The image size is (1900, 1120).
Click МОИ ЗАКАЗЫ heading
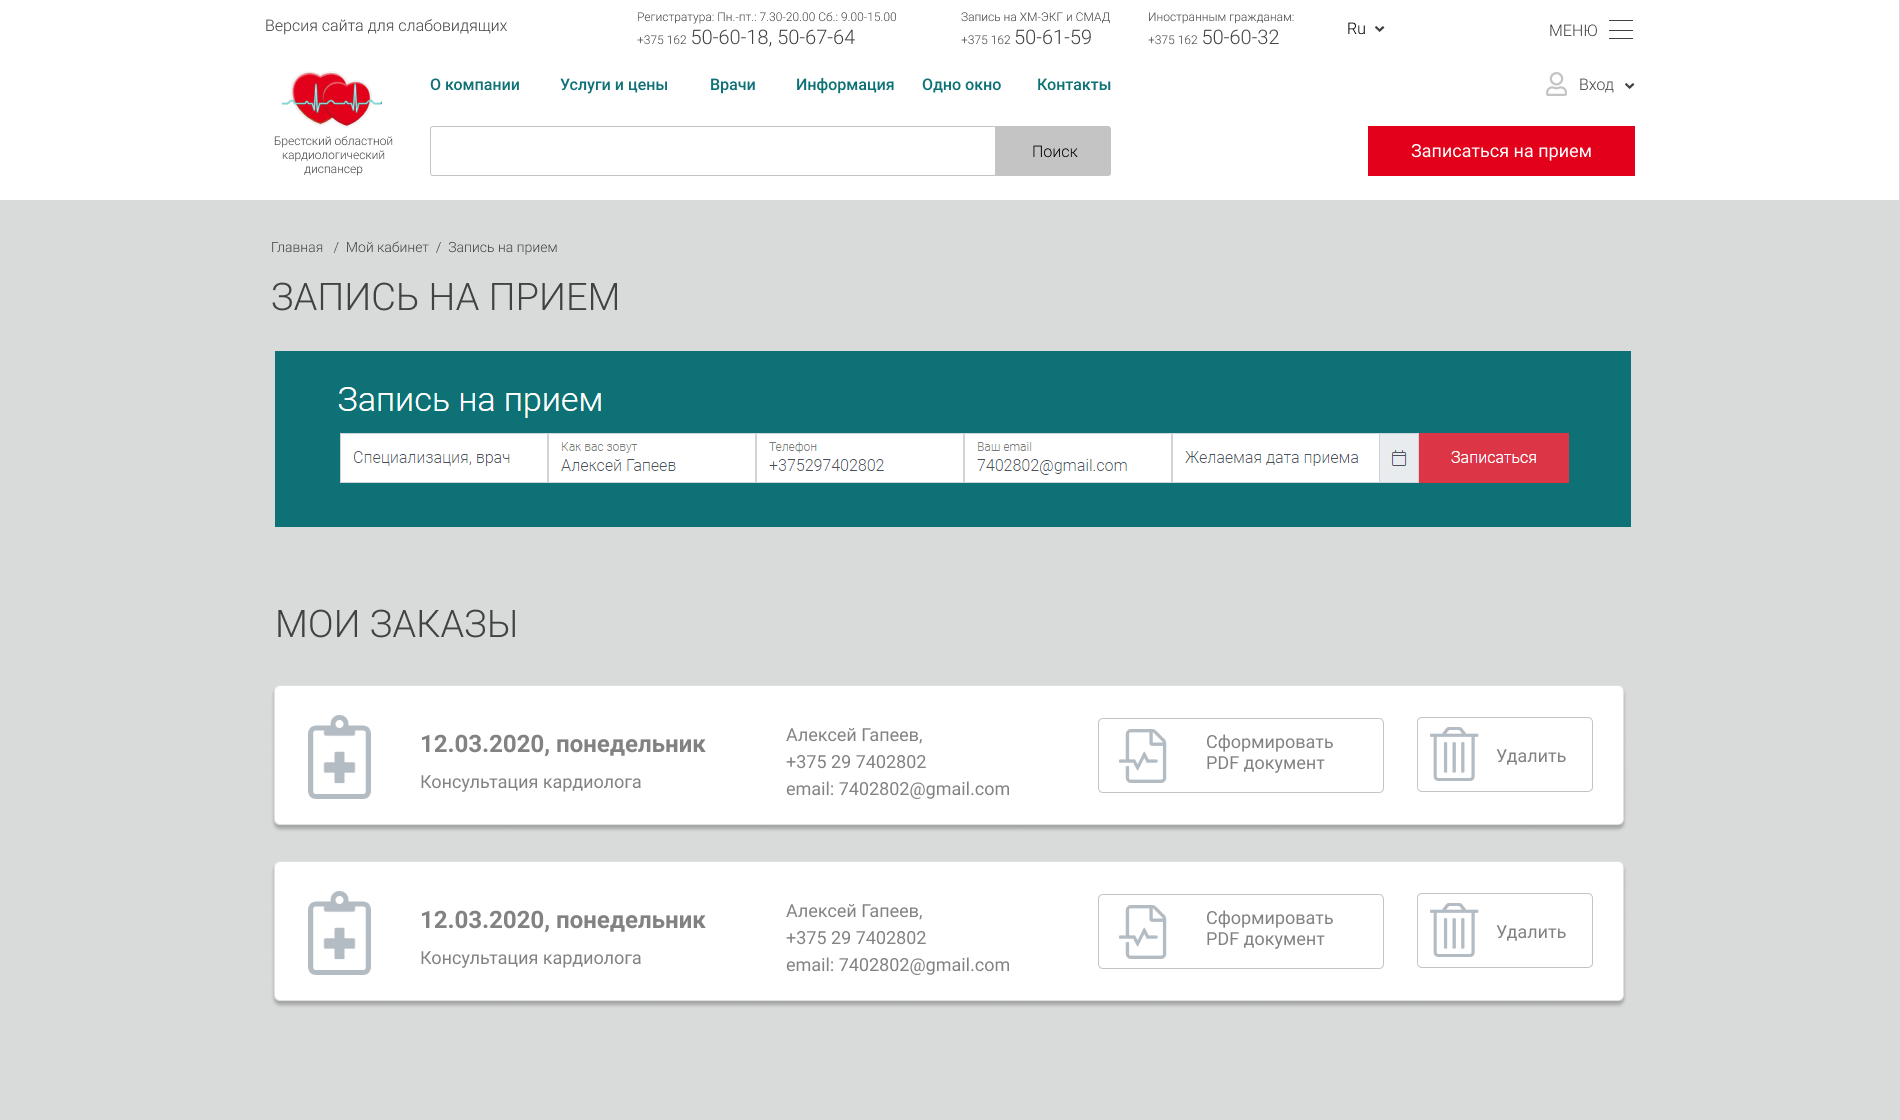(x=397, y=624)
